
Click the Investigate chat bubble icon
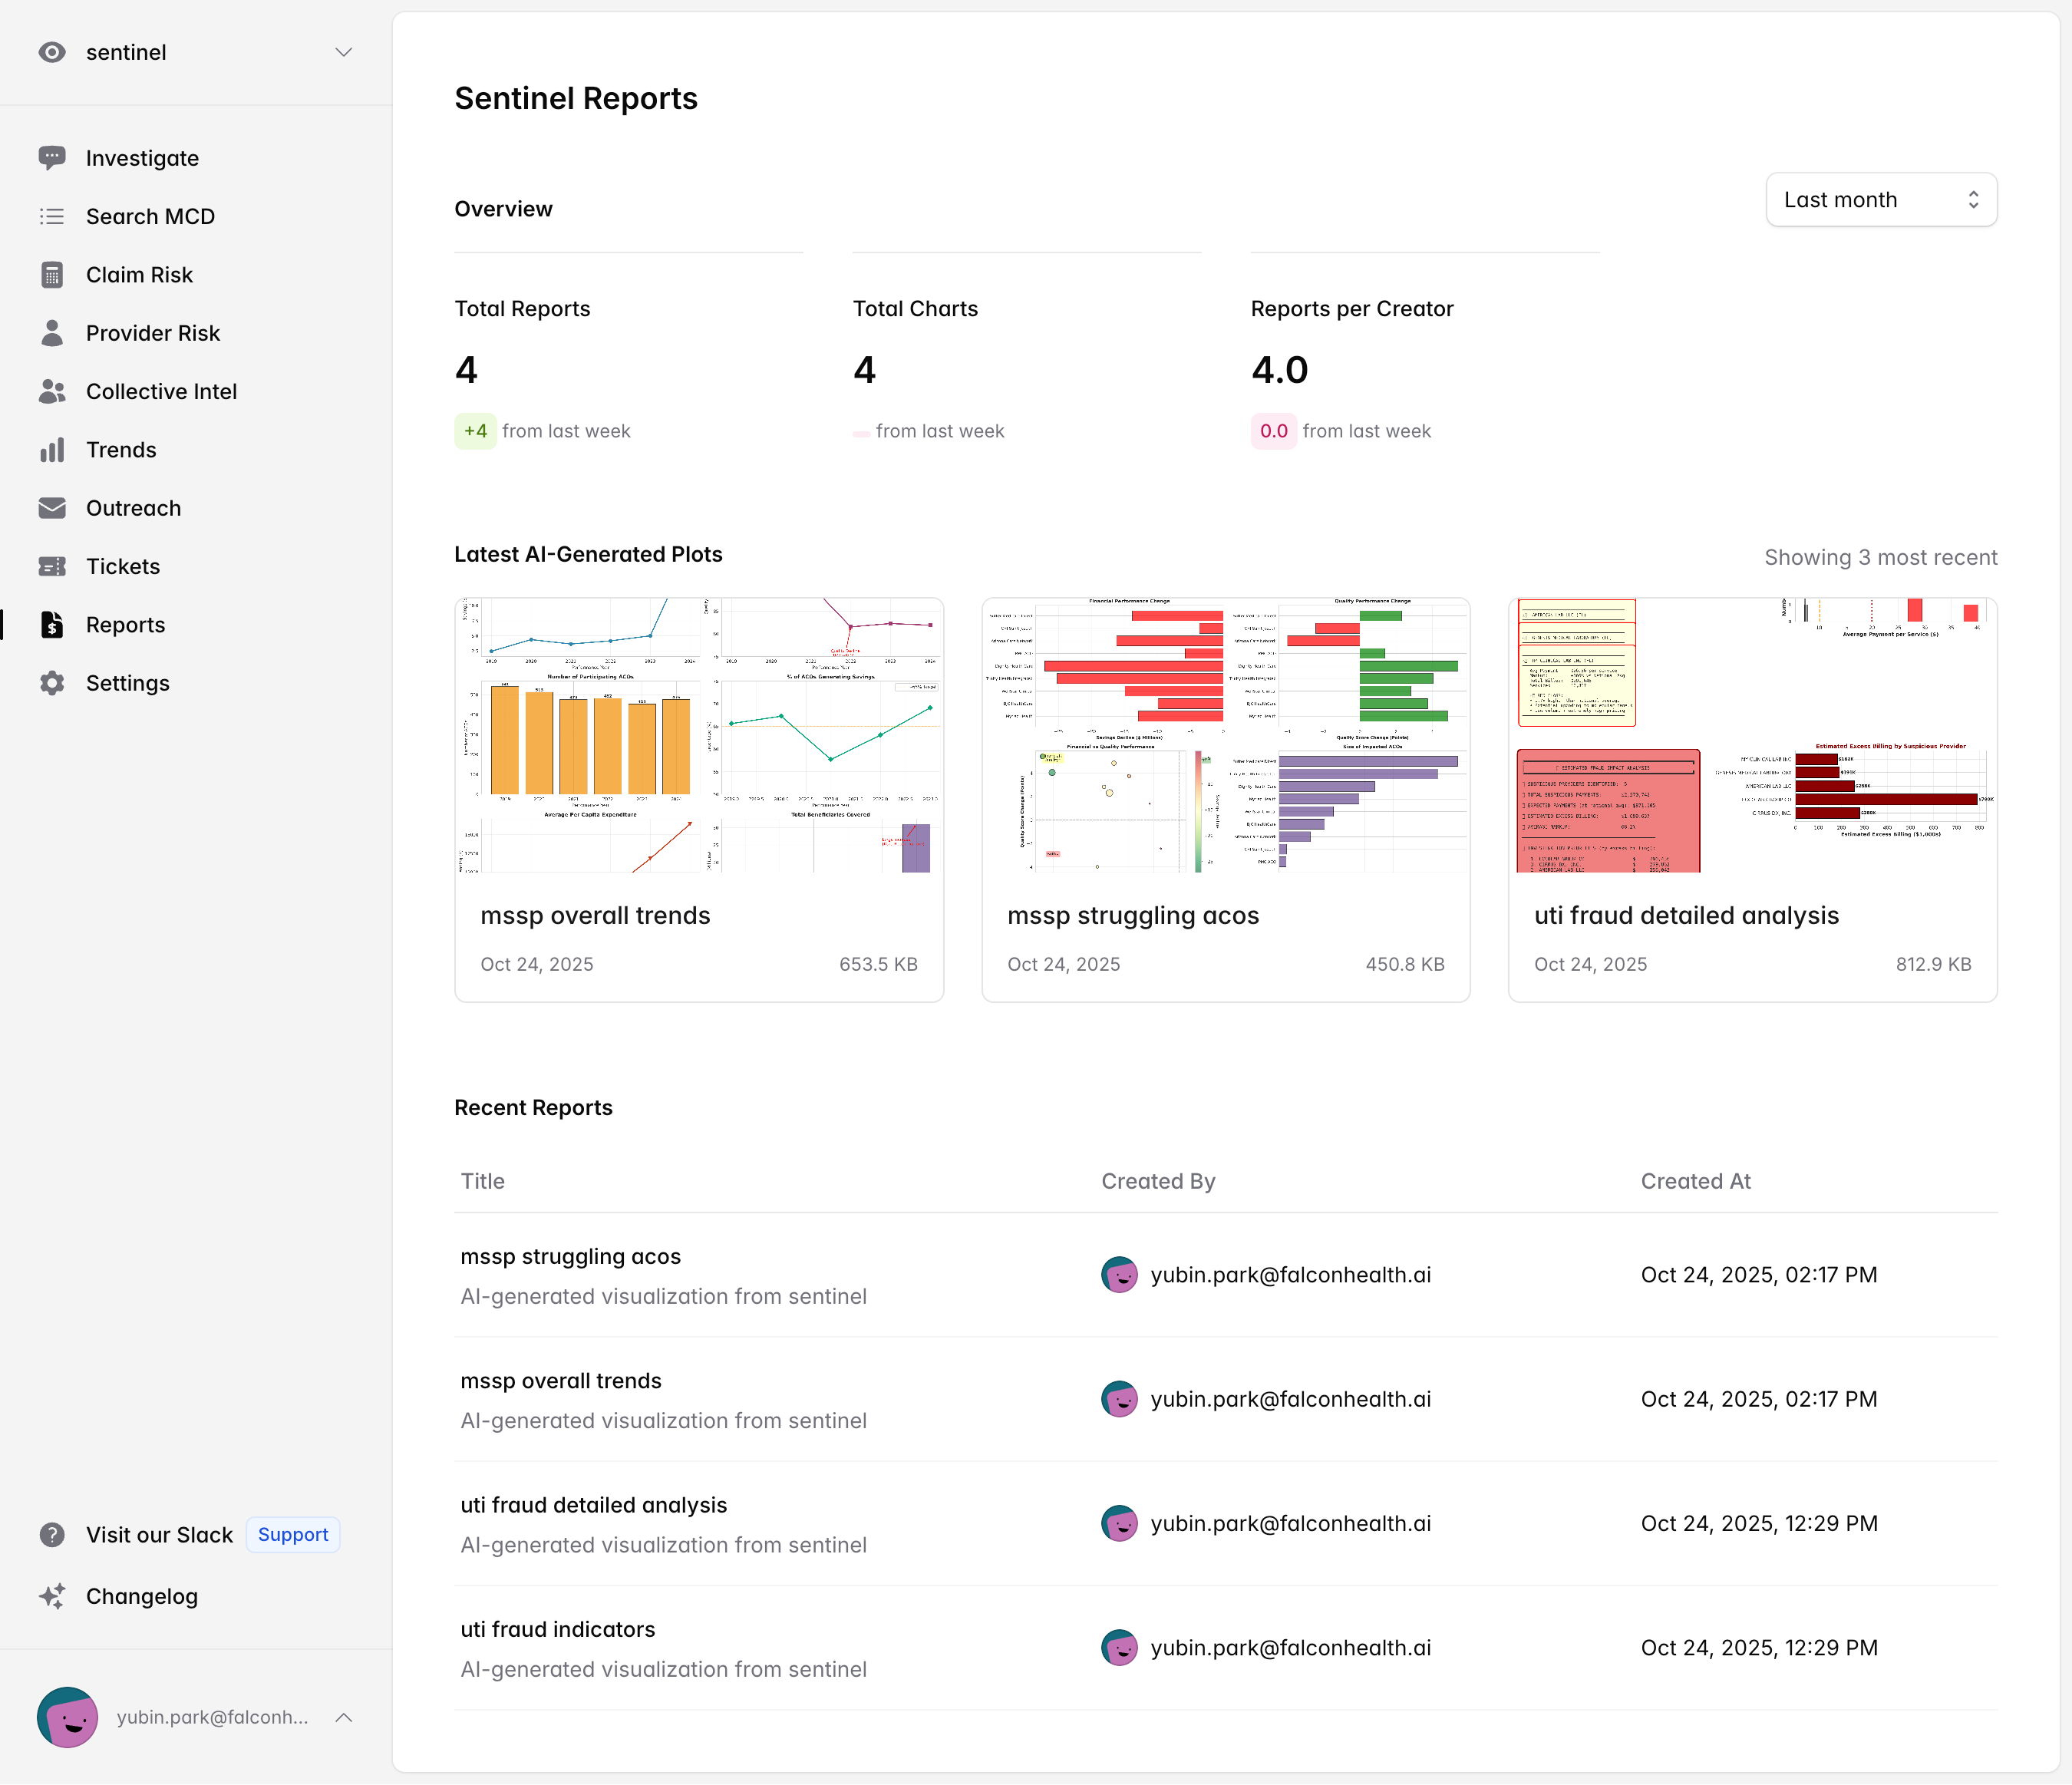pyautogui.click(x=52, y=158)
